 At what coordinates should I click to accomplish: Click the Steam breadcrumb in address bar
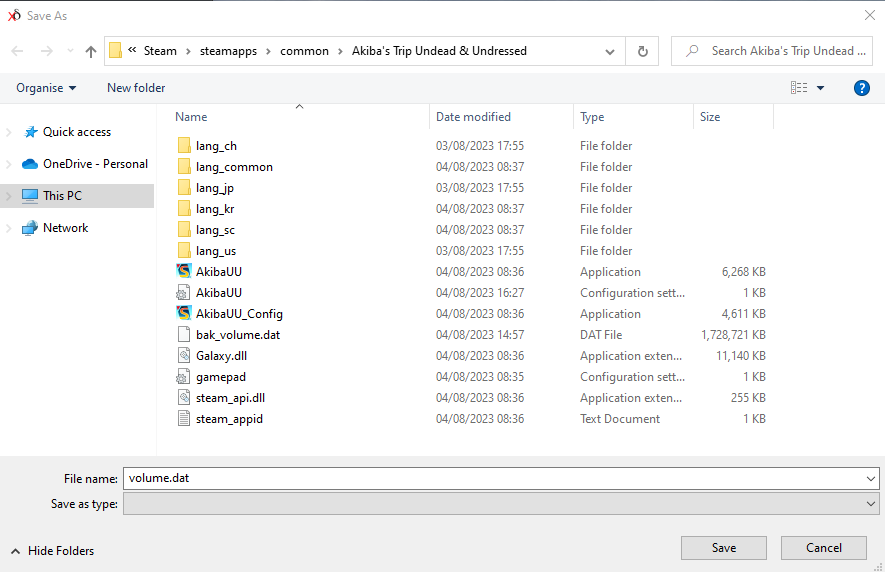point(160,51)
